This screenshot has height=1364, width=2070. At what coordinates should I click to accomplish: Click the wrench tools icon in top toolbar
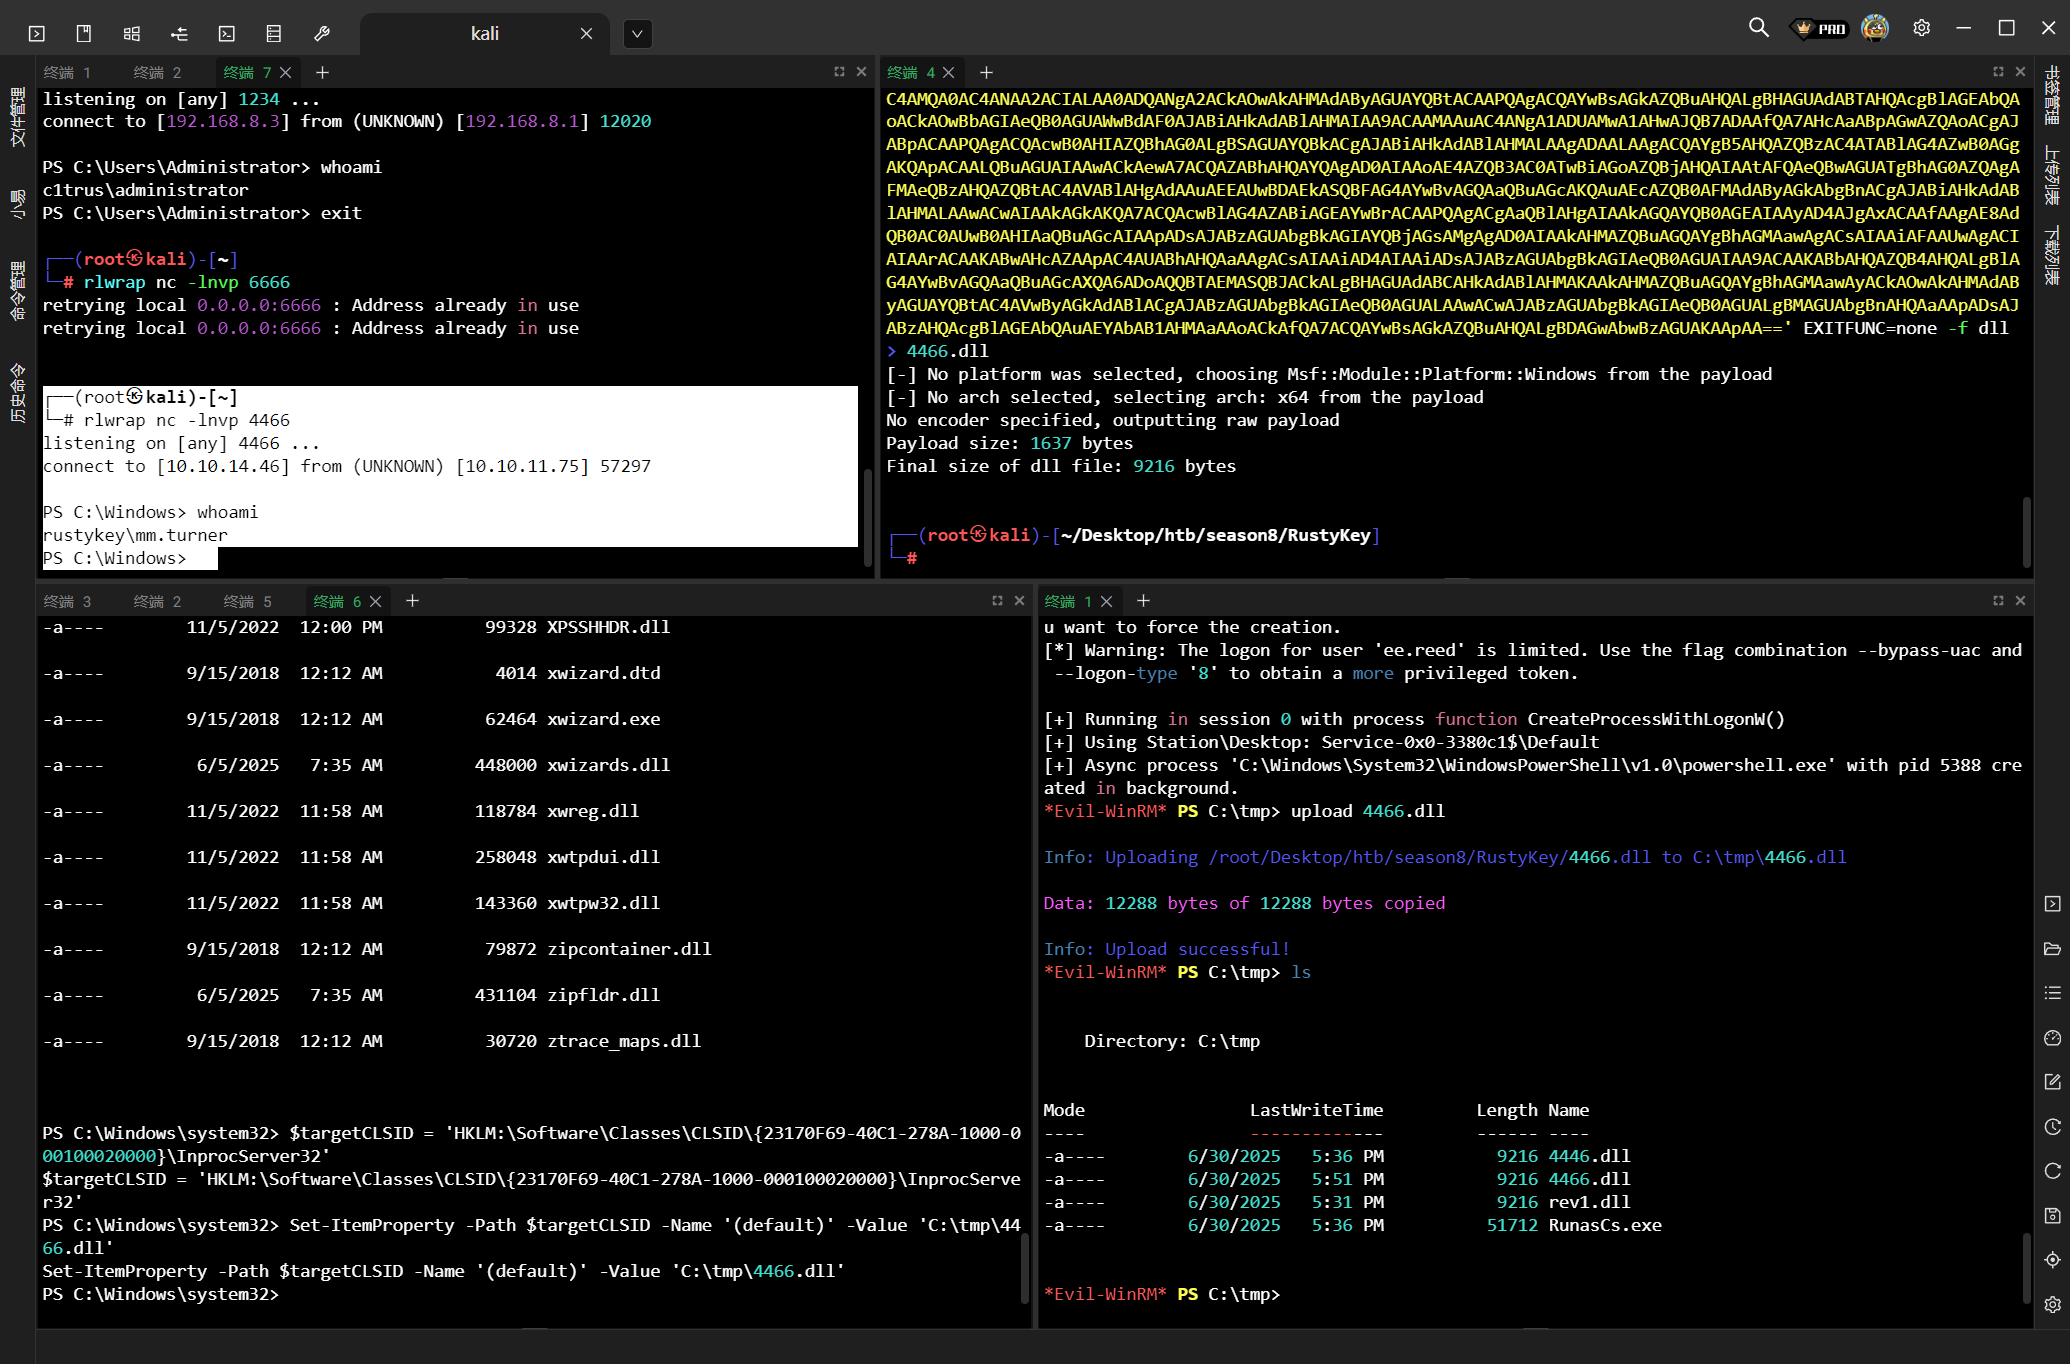pos(322,33)
